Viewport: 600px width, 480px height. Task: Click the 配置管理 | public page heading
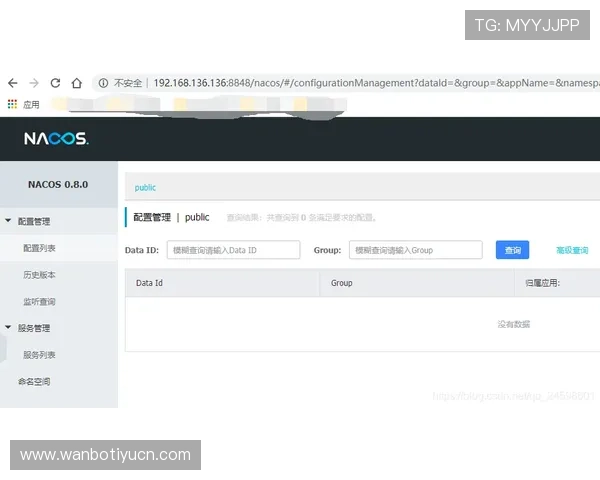click(171, 217)
